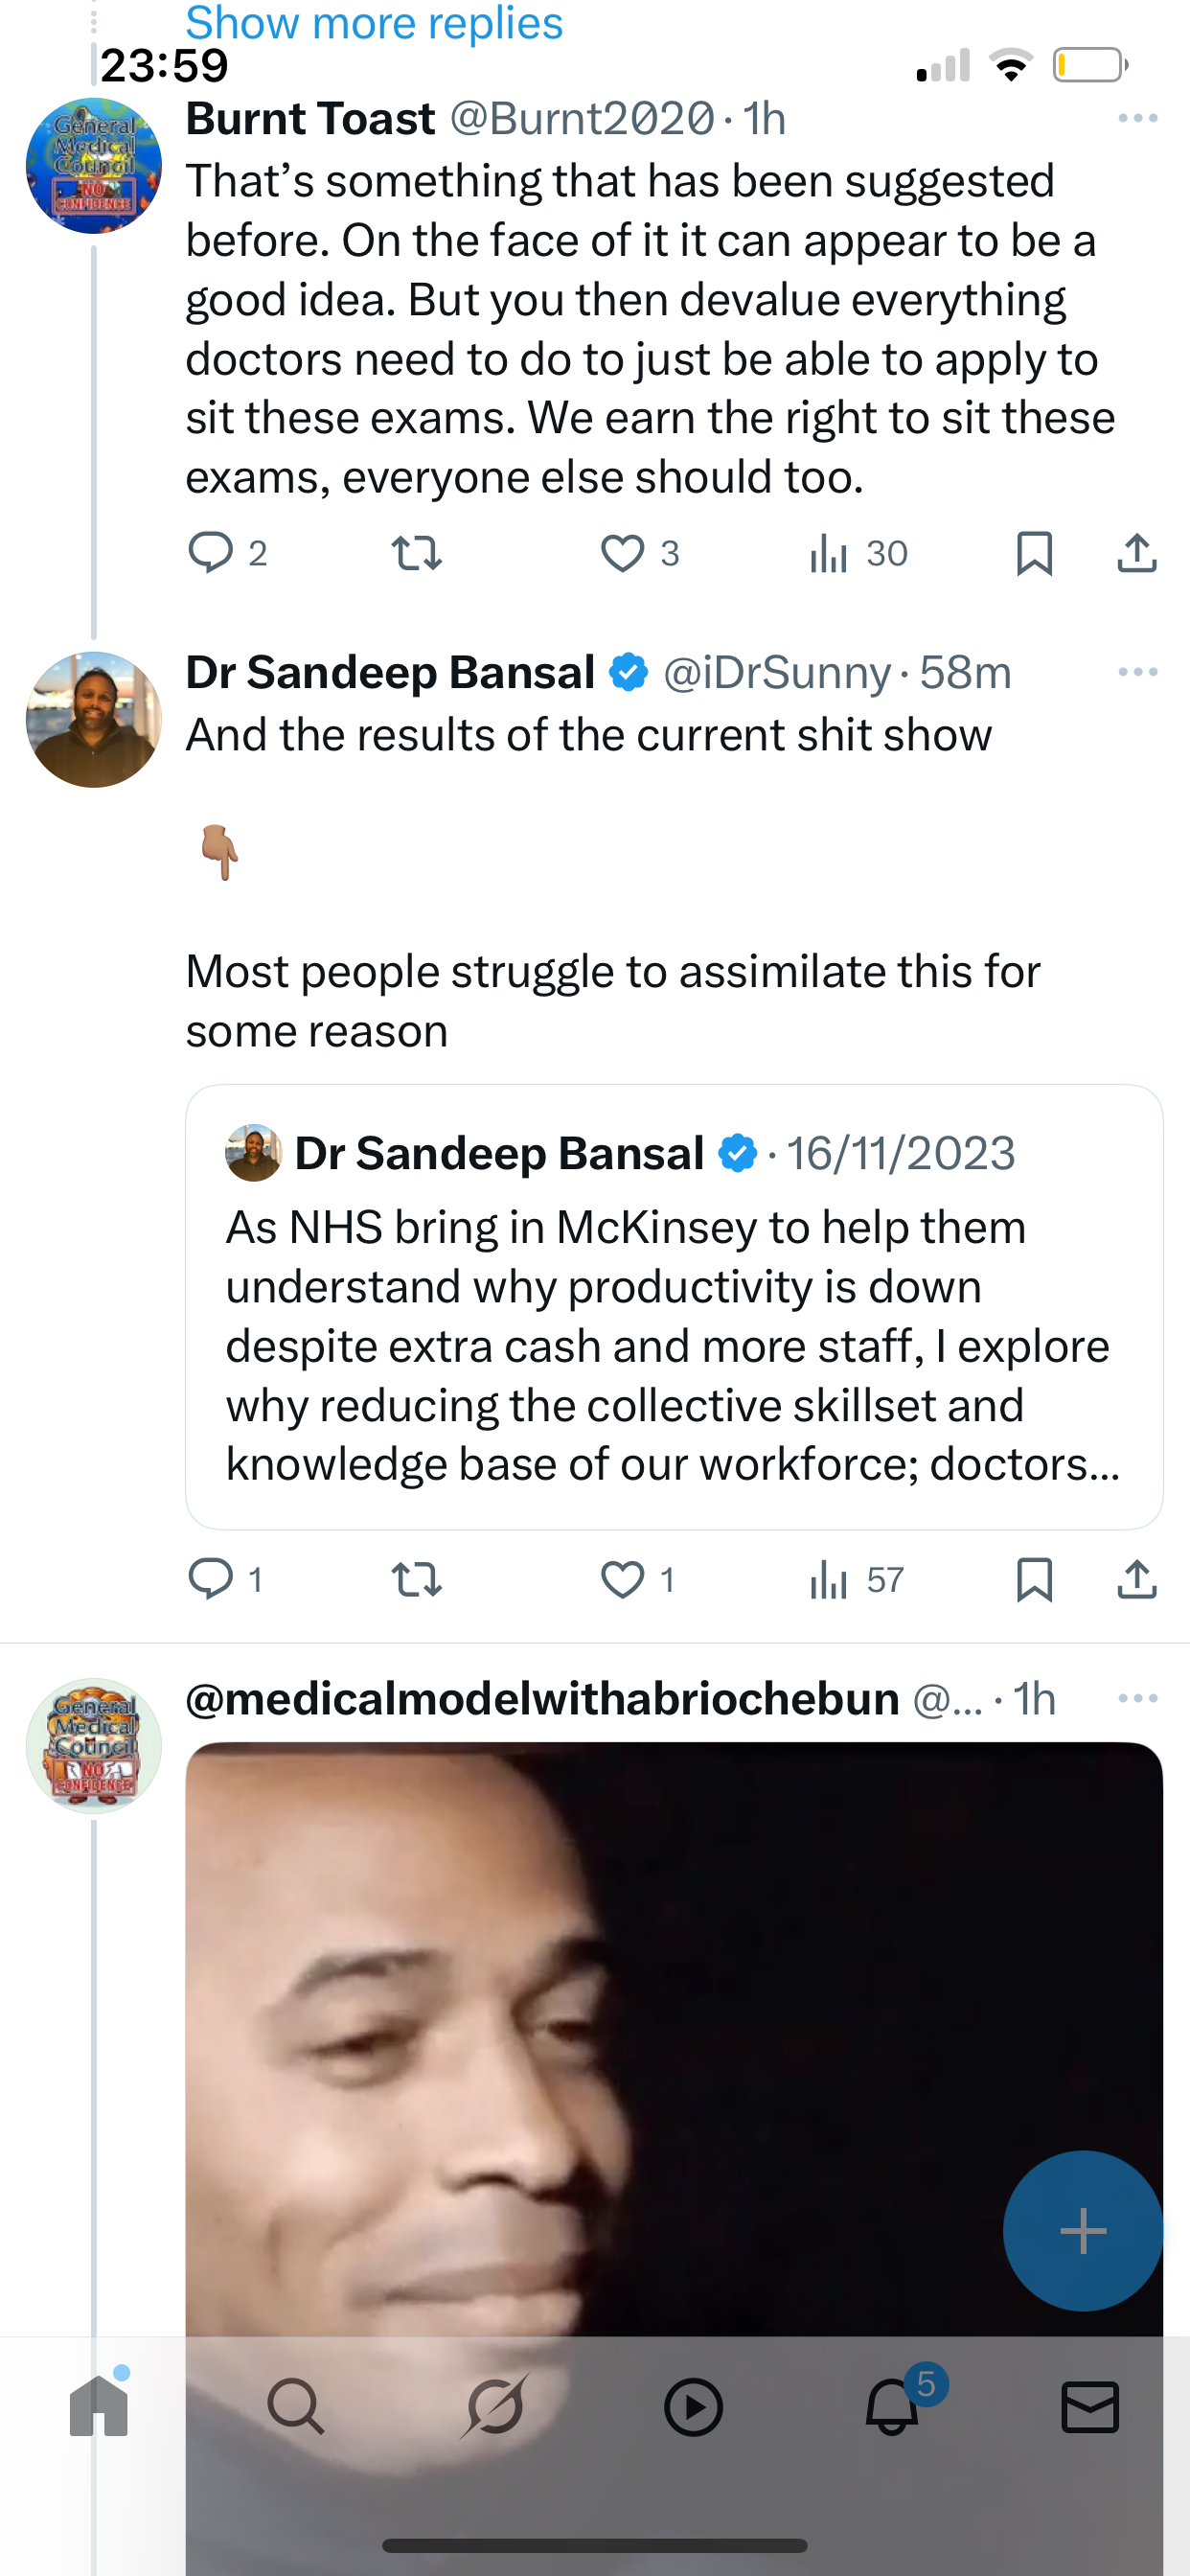
Task: Open the Grok tab
Action: coord(494,2406)
